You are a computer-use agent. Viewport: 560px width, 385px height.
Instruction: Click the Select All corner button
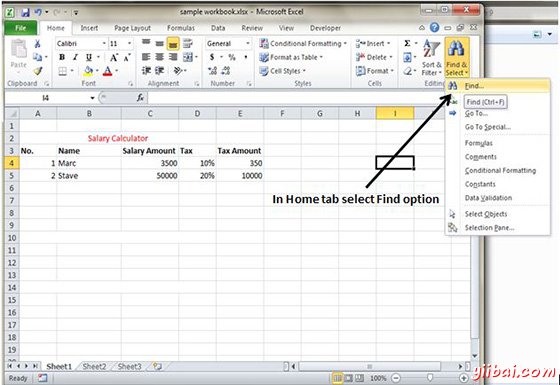[12, 114]
